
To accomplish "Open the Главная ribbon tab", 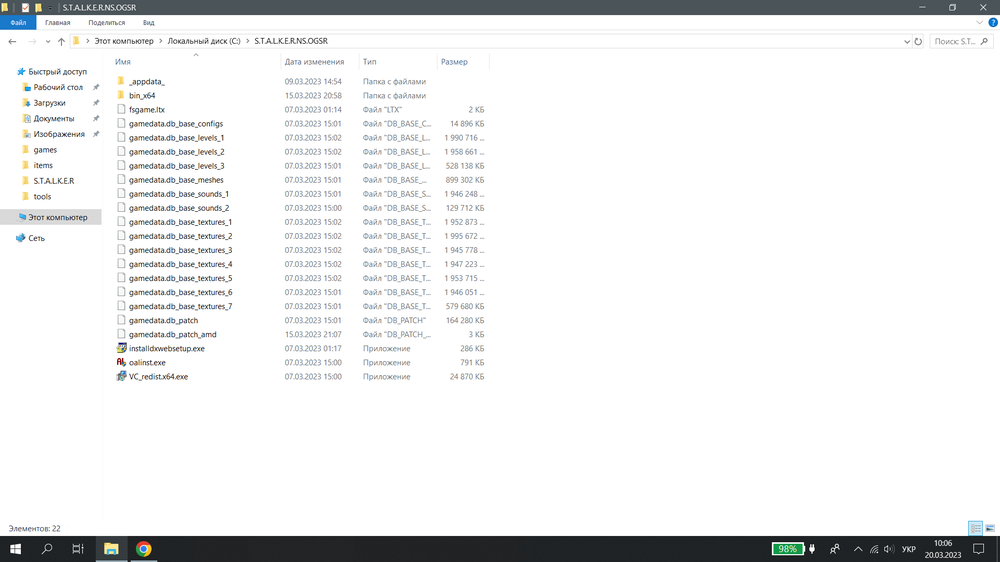I will (x=57, y=22).
